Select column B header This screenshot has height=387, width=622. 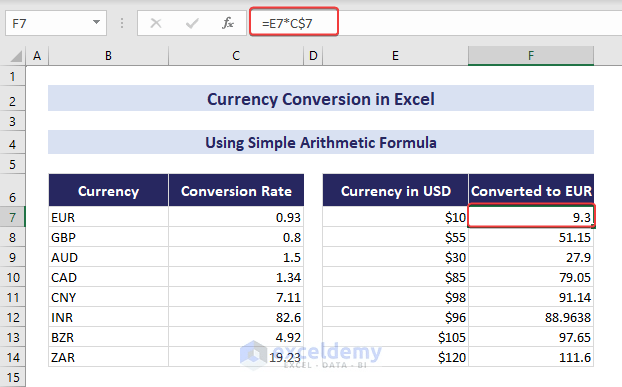pyautogui.click(x=108, y=56)
